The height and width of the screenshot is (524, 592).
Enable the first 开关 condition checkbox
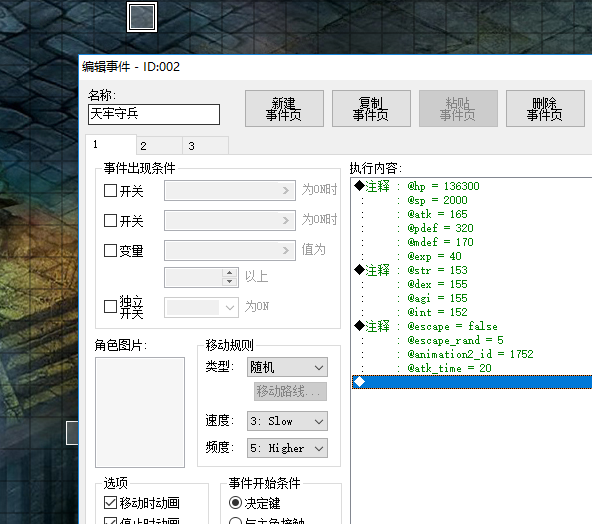tap(110, 190)
